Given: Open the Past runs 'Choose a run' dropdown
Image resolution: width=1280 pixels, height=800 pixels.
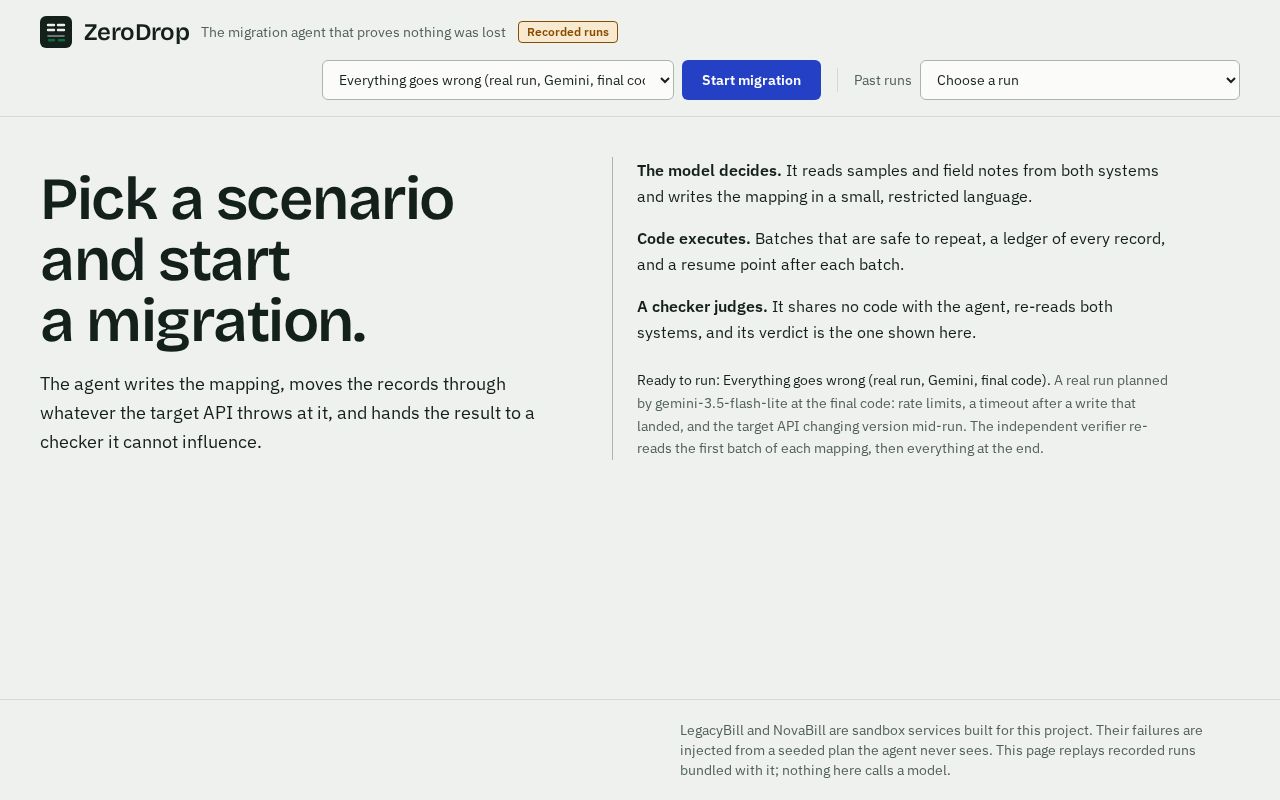Looking at the screenshot, I should (1080, 80).
